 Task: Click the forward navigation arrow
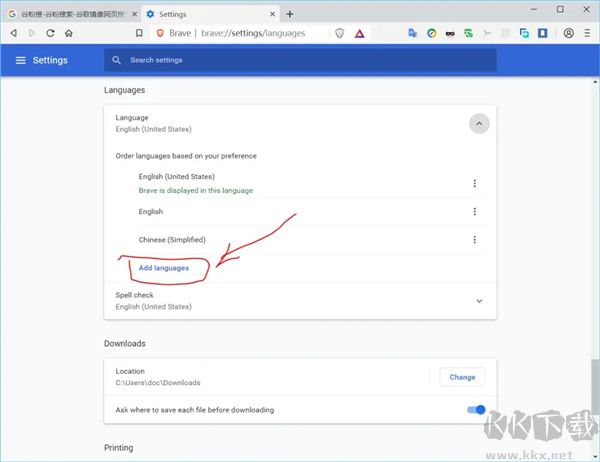pos(32,33)
